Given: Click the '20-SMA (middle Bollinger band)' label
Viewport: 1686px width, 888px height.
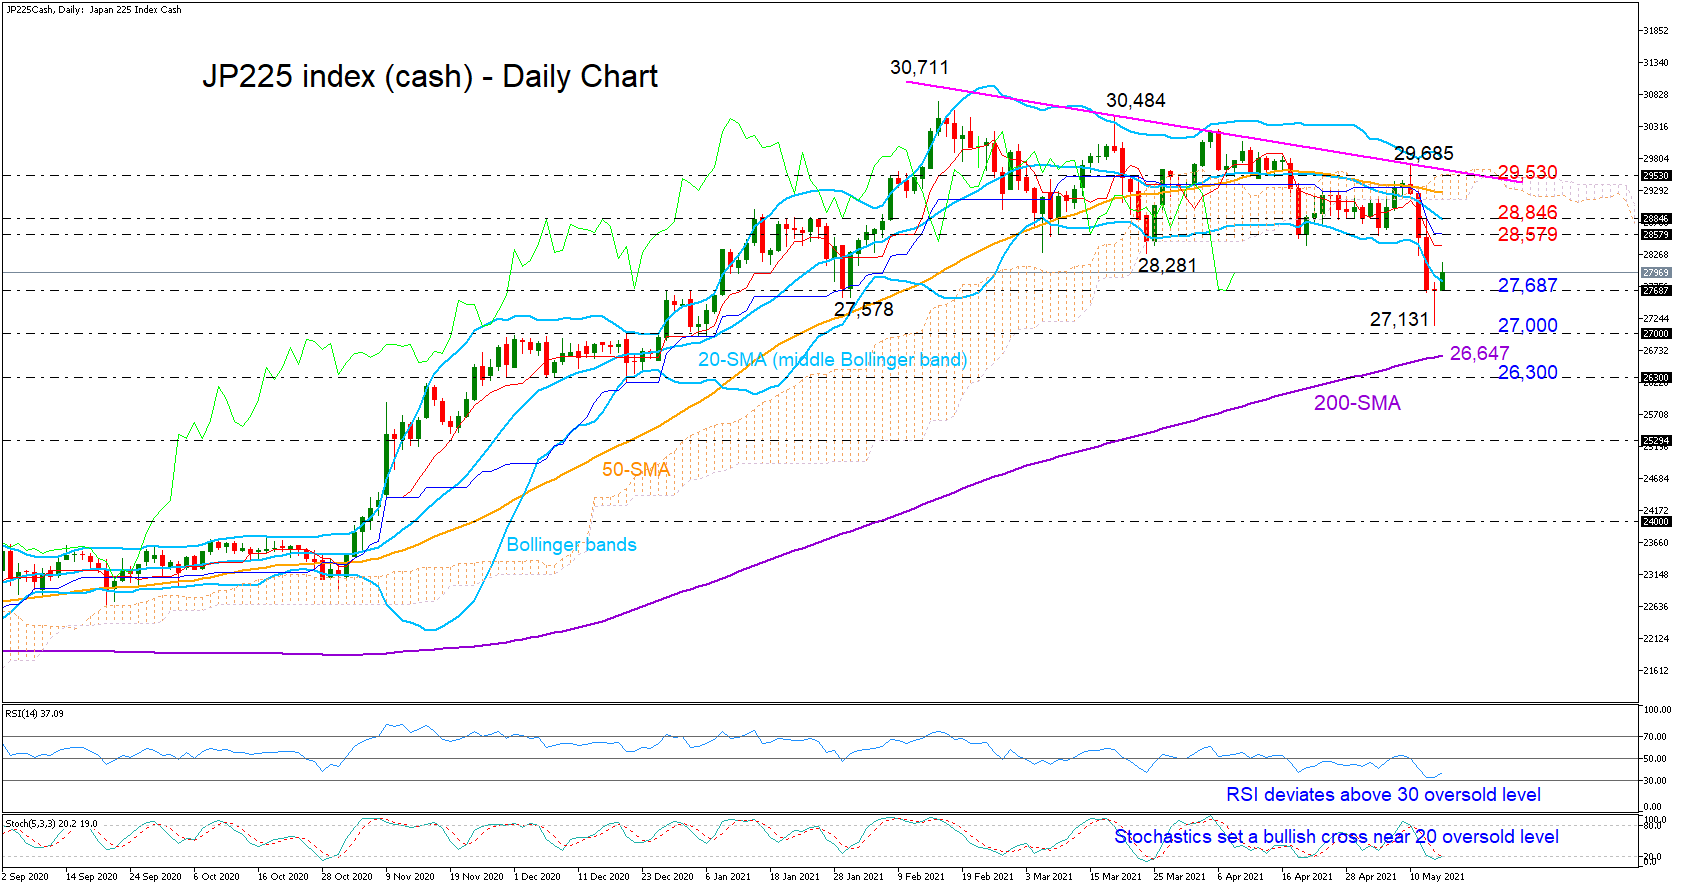Looking at the screenshot, I should click(832, 360).
